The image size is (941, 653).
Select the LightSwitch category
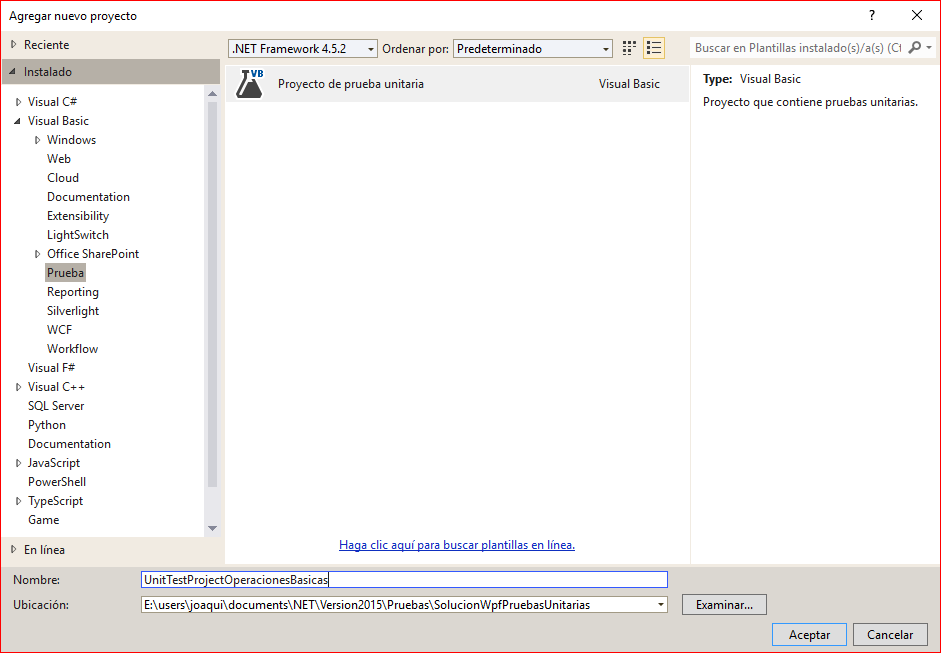coord(78,235)
